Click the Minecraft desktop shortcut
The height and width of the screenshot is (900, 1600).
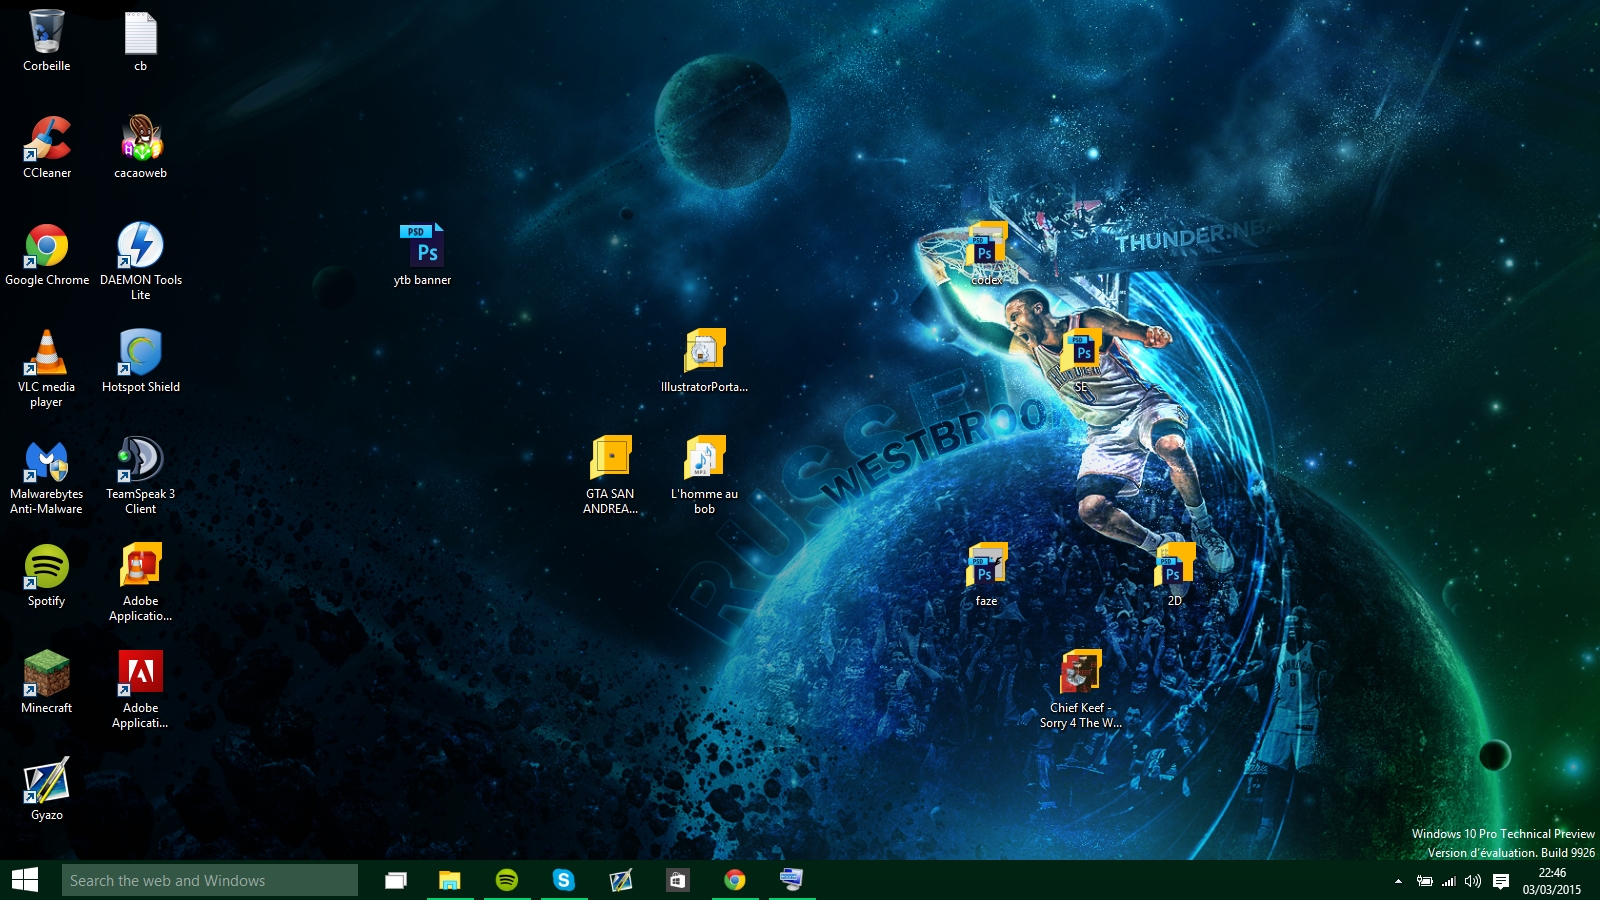(x=46, y=683)
